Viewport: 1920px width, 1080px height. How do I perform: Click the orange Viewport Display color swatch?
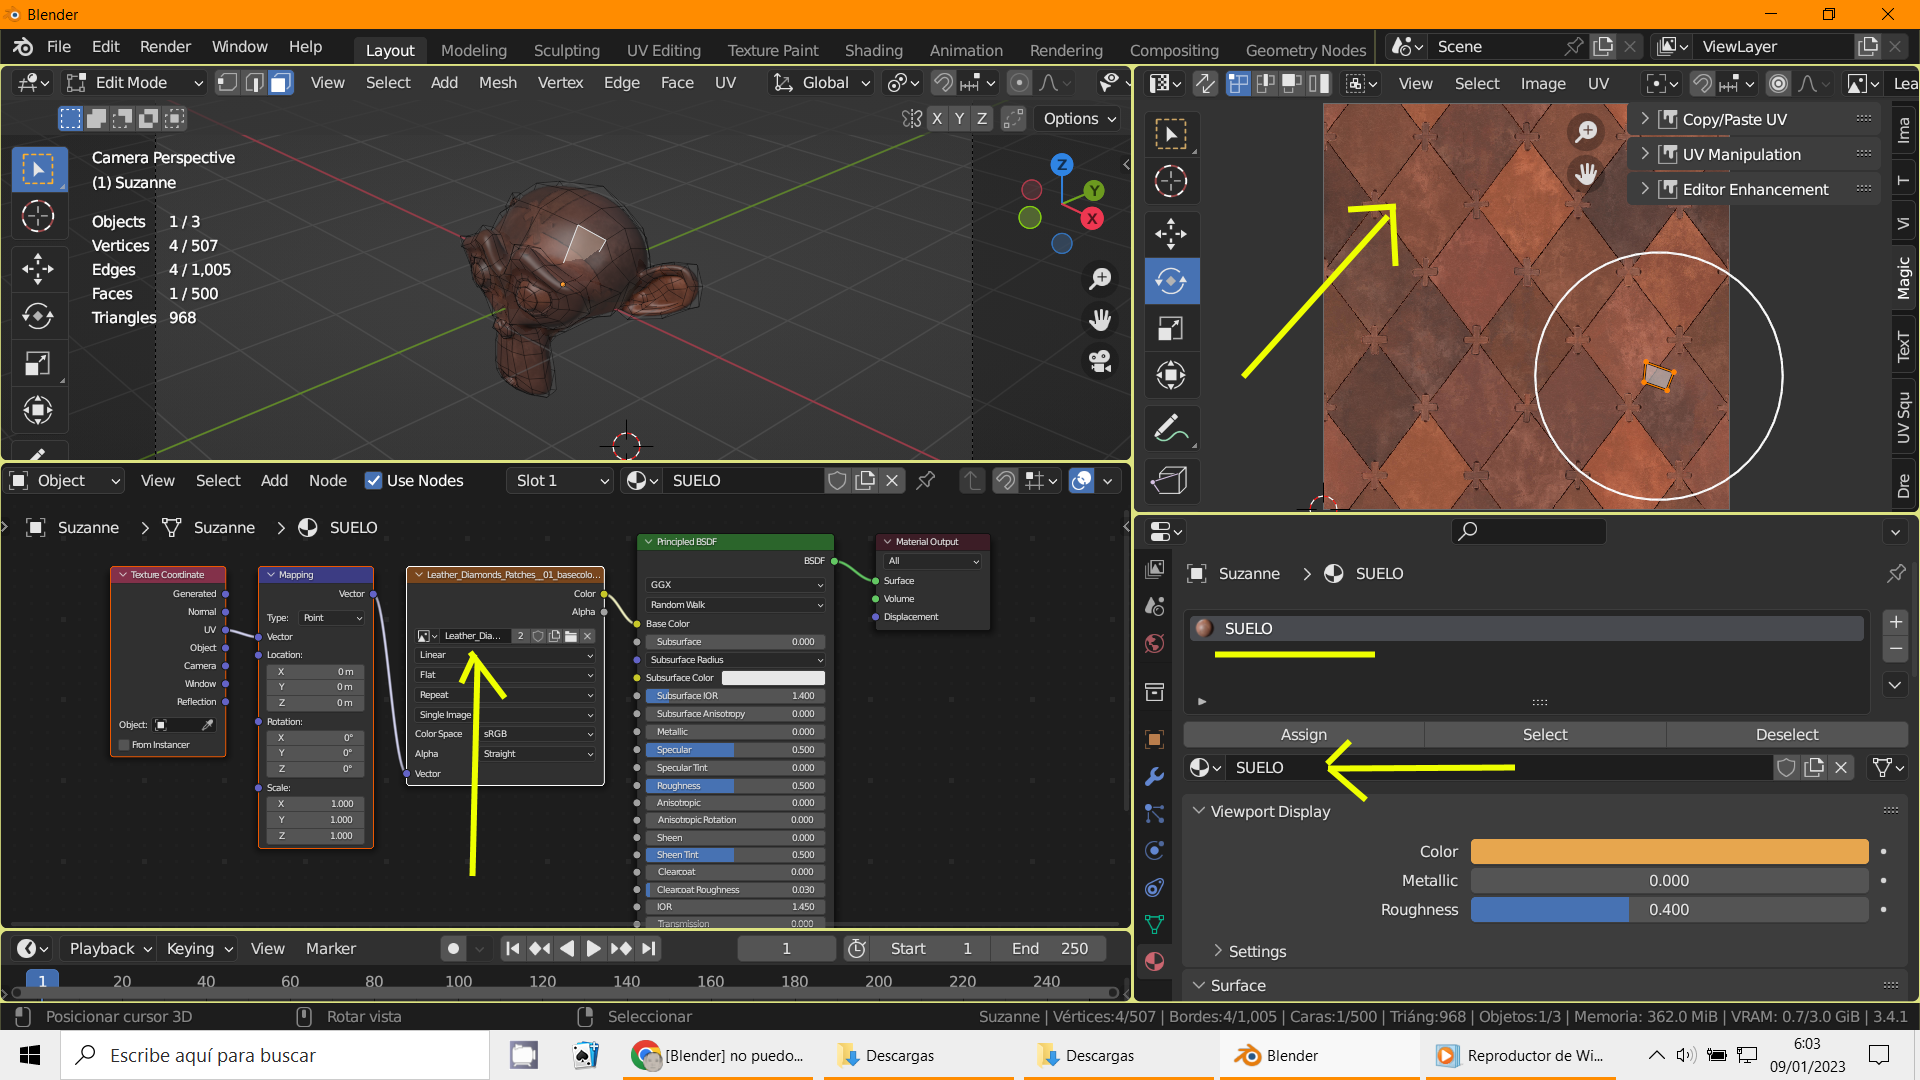tap(1668, 851)
